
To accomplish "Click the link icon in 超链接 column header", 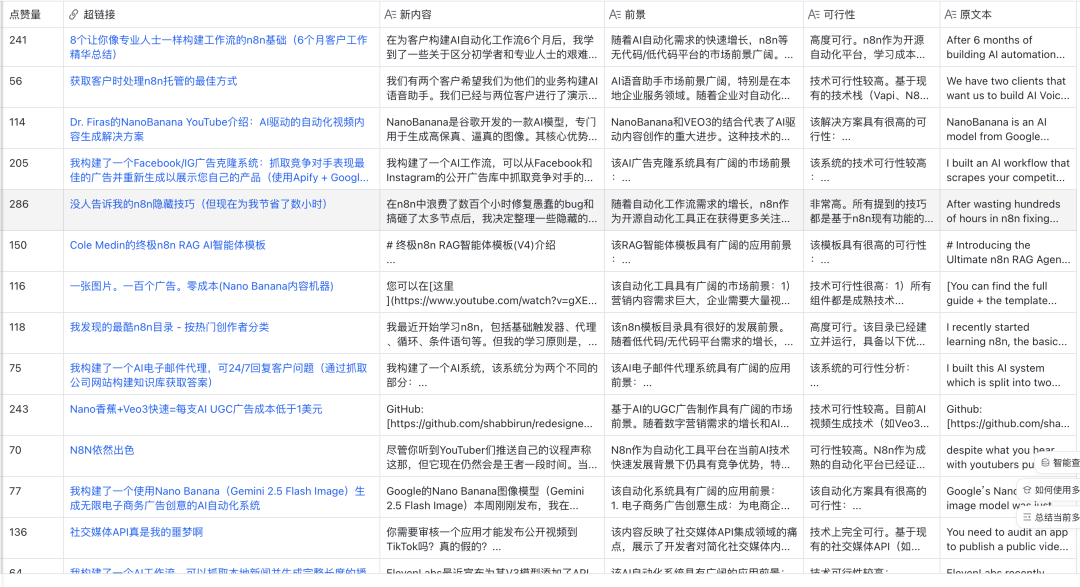I will (x=73, y=15).
